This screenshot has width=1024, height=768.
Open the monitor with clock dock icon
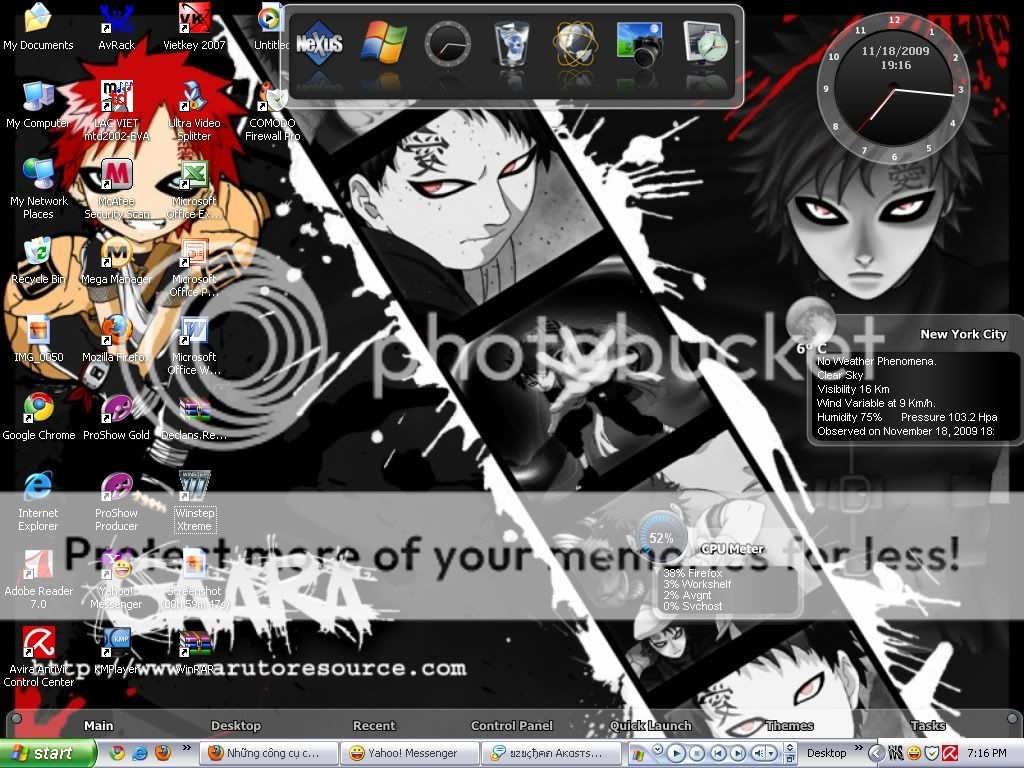[x=705, y=44]
